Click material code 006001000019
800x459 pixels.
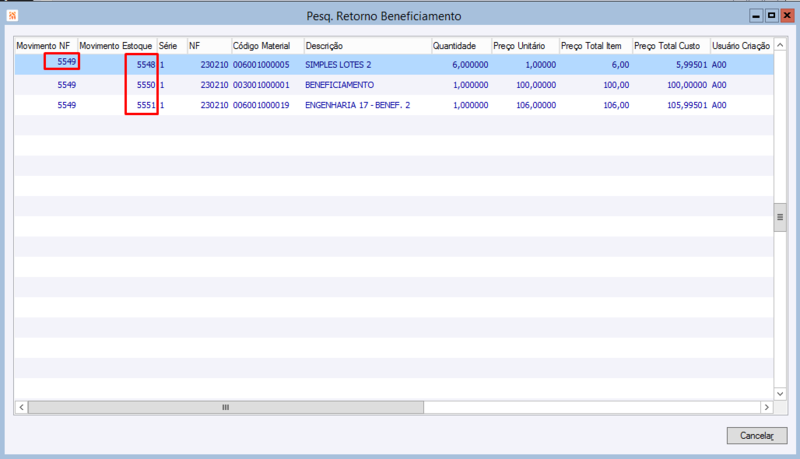[x=261, y=105]
